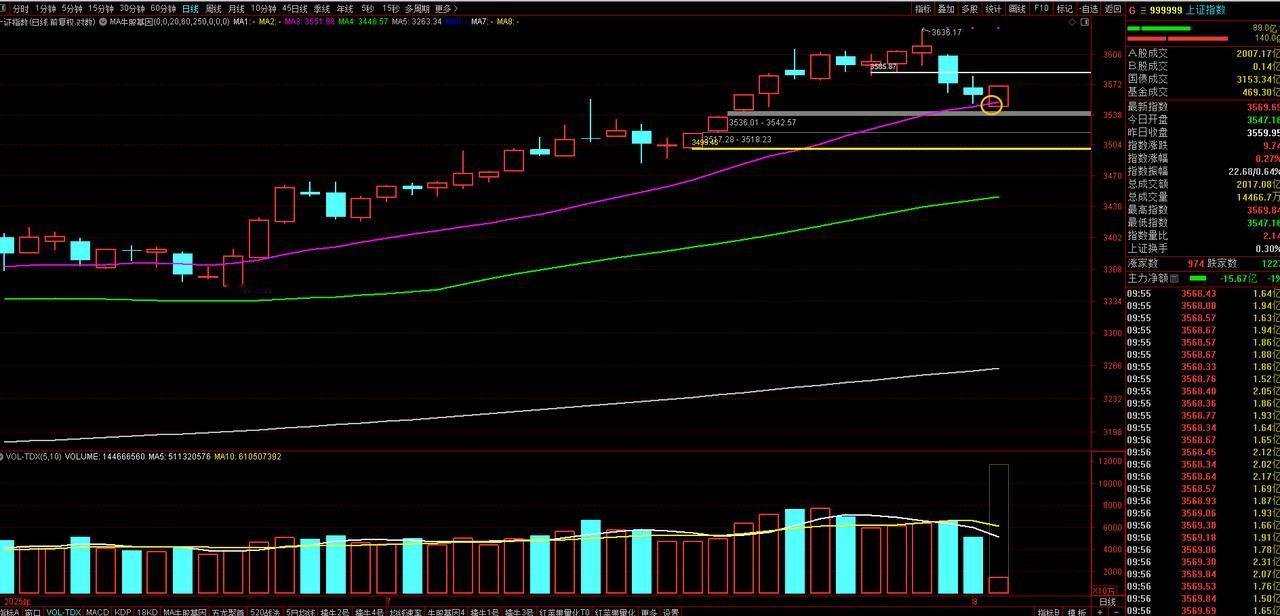Click the 标记 mark button

(1065, 8)
